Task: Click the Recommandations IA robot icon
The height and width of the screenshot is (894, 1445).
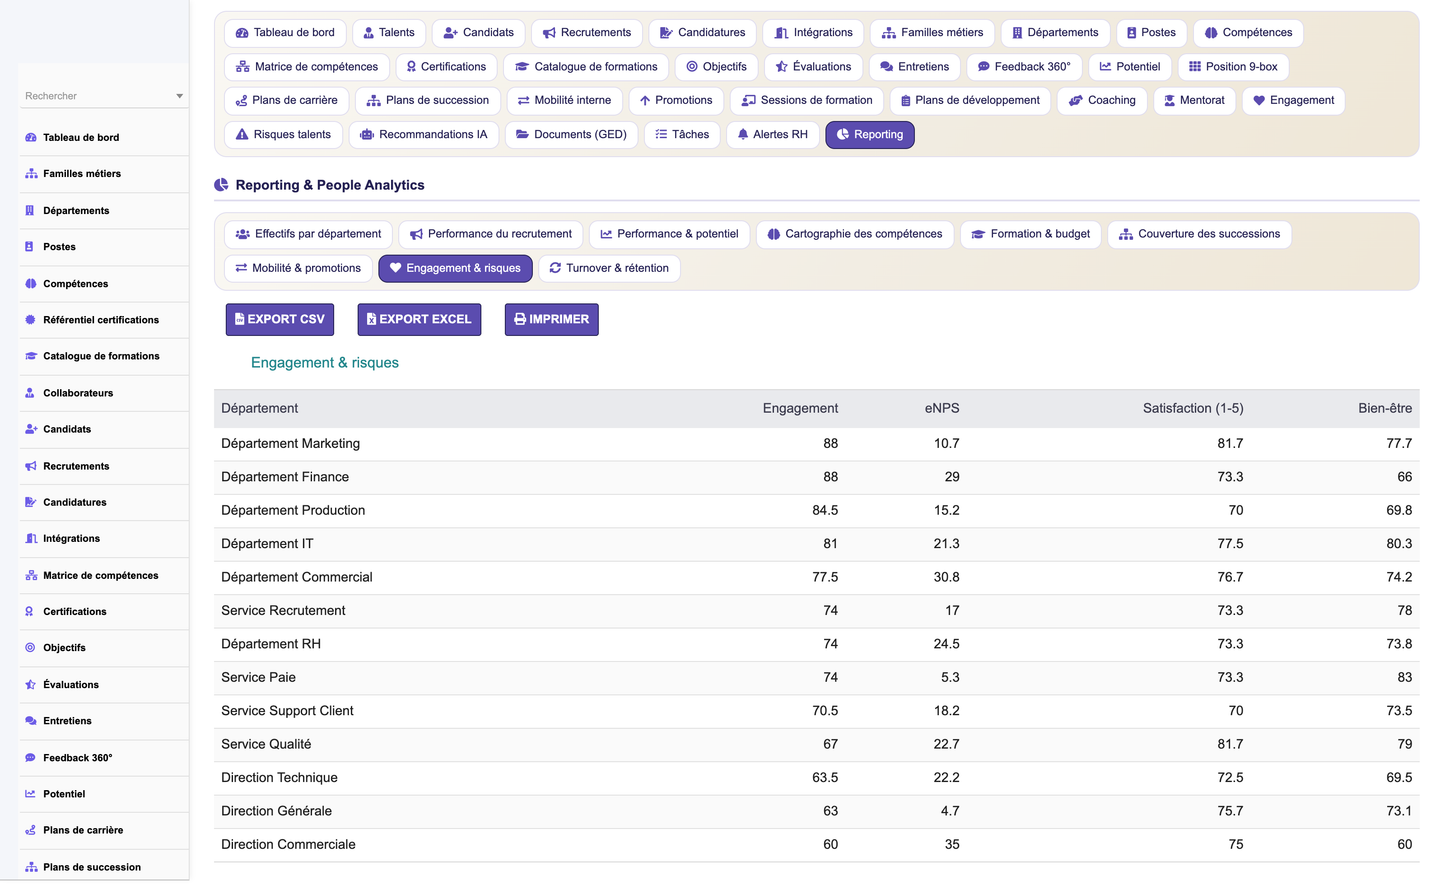Action: click(x=367, y=134)
